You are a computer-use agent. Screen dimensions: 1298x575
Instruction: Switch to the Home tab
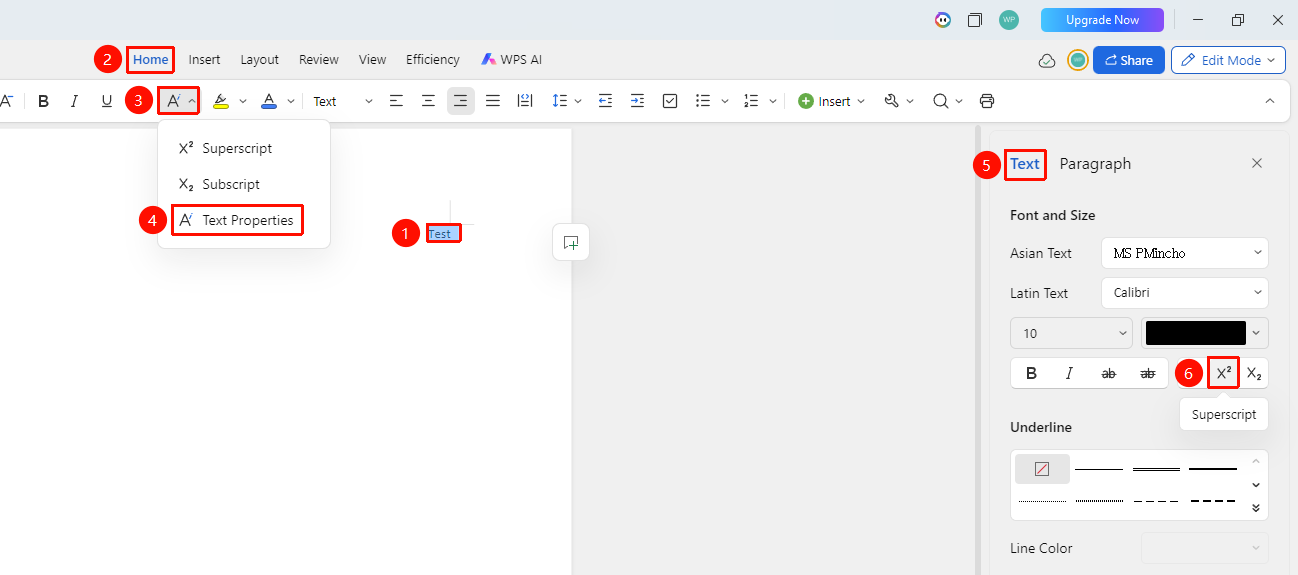tap(151, 60)
